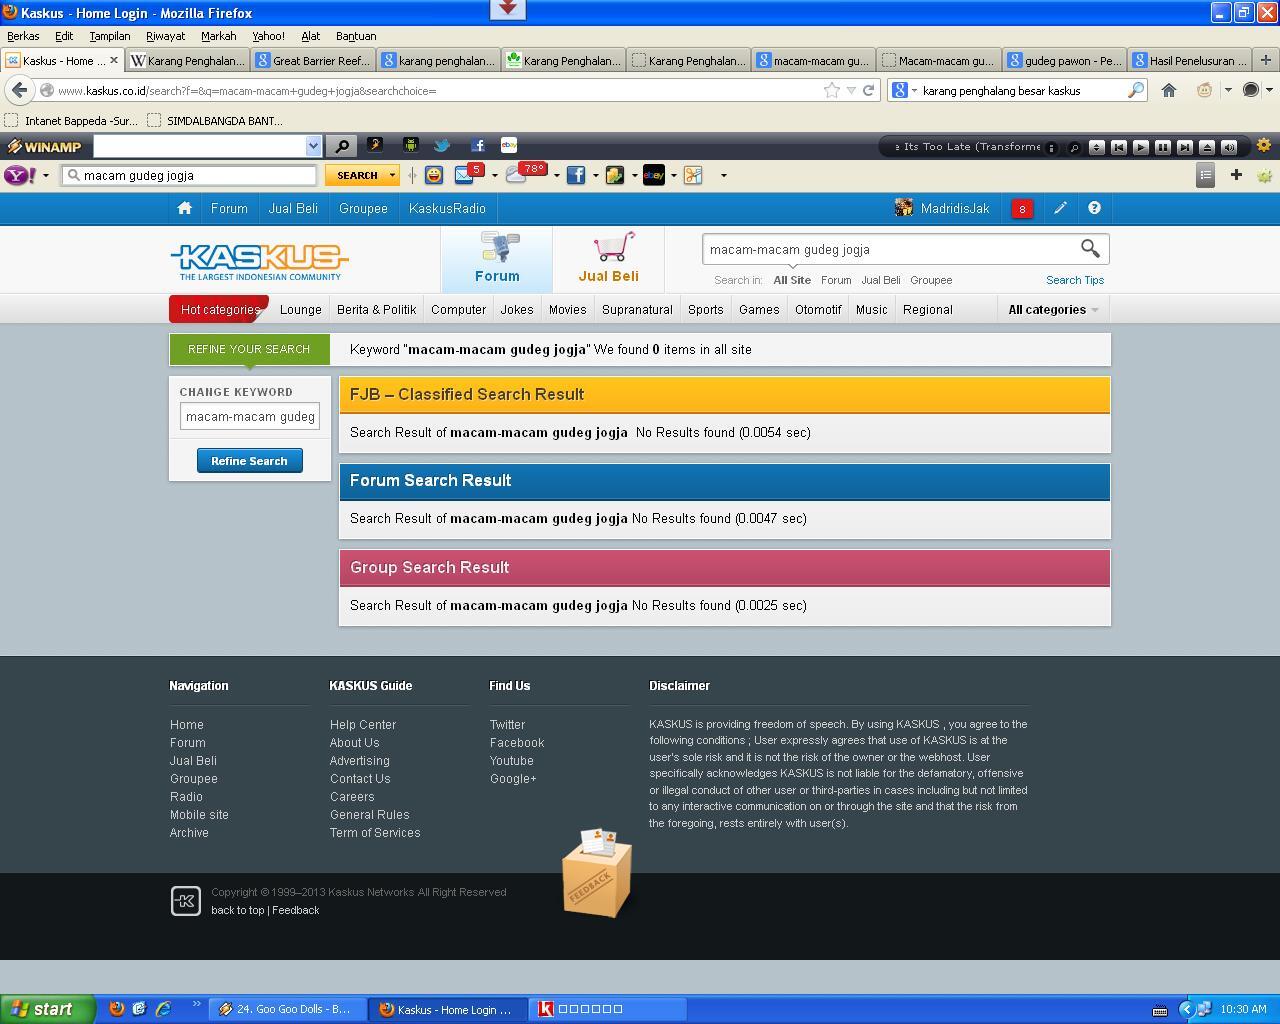The height and width of the screenshot is (1024, 1280).
Task: Click Yahoo smiley messenger icon
Action: [x=434, y=175]
